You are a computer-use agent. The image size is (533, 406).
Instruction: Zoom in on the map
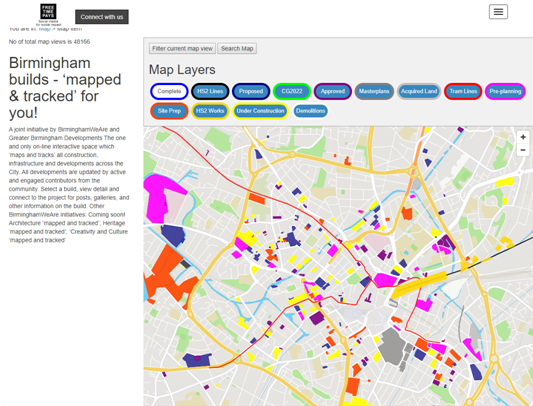523,137
